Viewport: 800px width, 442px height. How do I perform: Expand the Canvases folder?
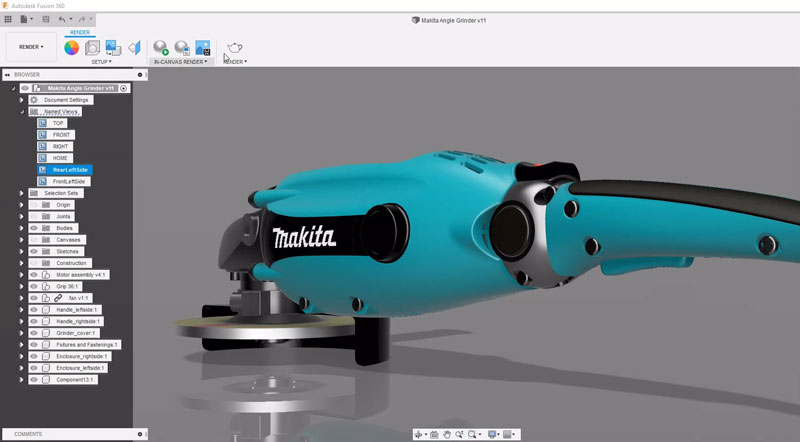pos(21,240)
